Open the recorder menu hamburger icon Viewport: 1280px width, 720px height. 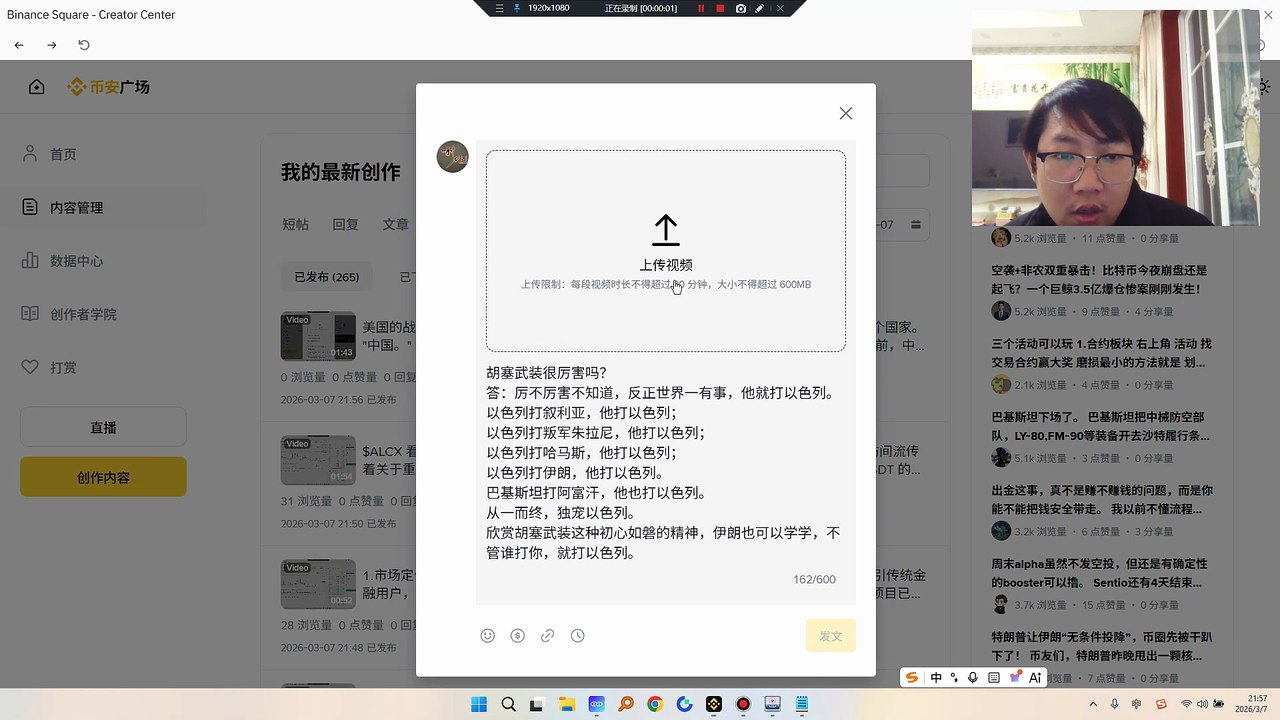coord(500,8)
